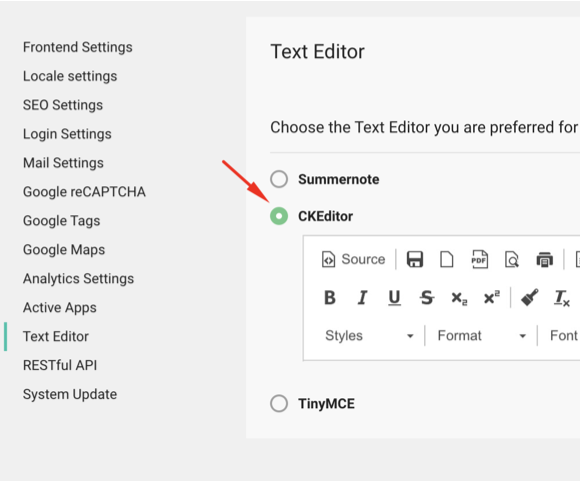
Task: Go to Google reCAPTCHA settings
Action: click(x=84, y=192)
